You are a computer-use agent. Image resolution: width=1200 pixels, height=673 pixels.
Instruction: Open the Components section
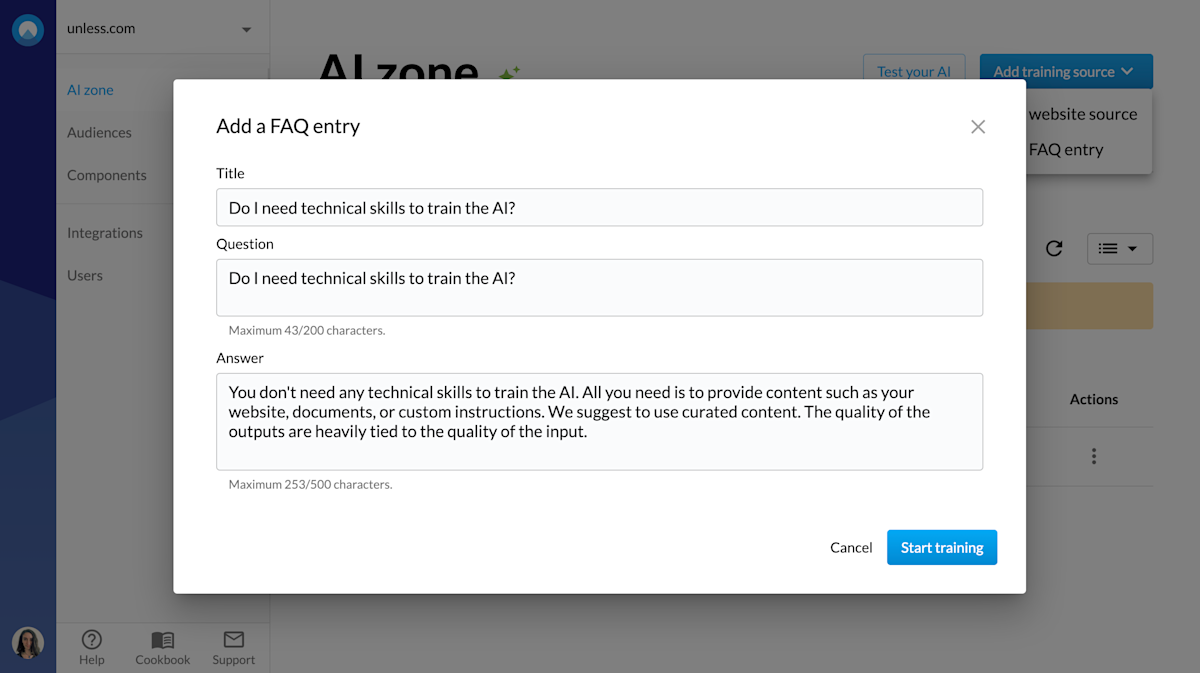coord(107,175)
